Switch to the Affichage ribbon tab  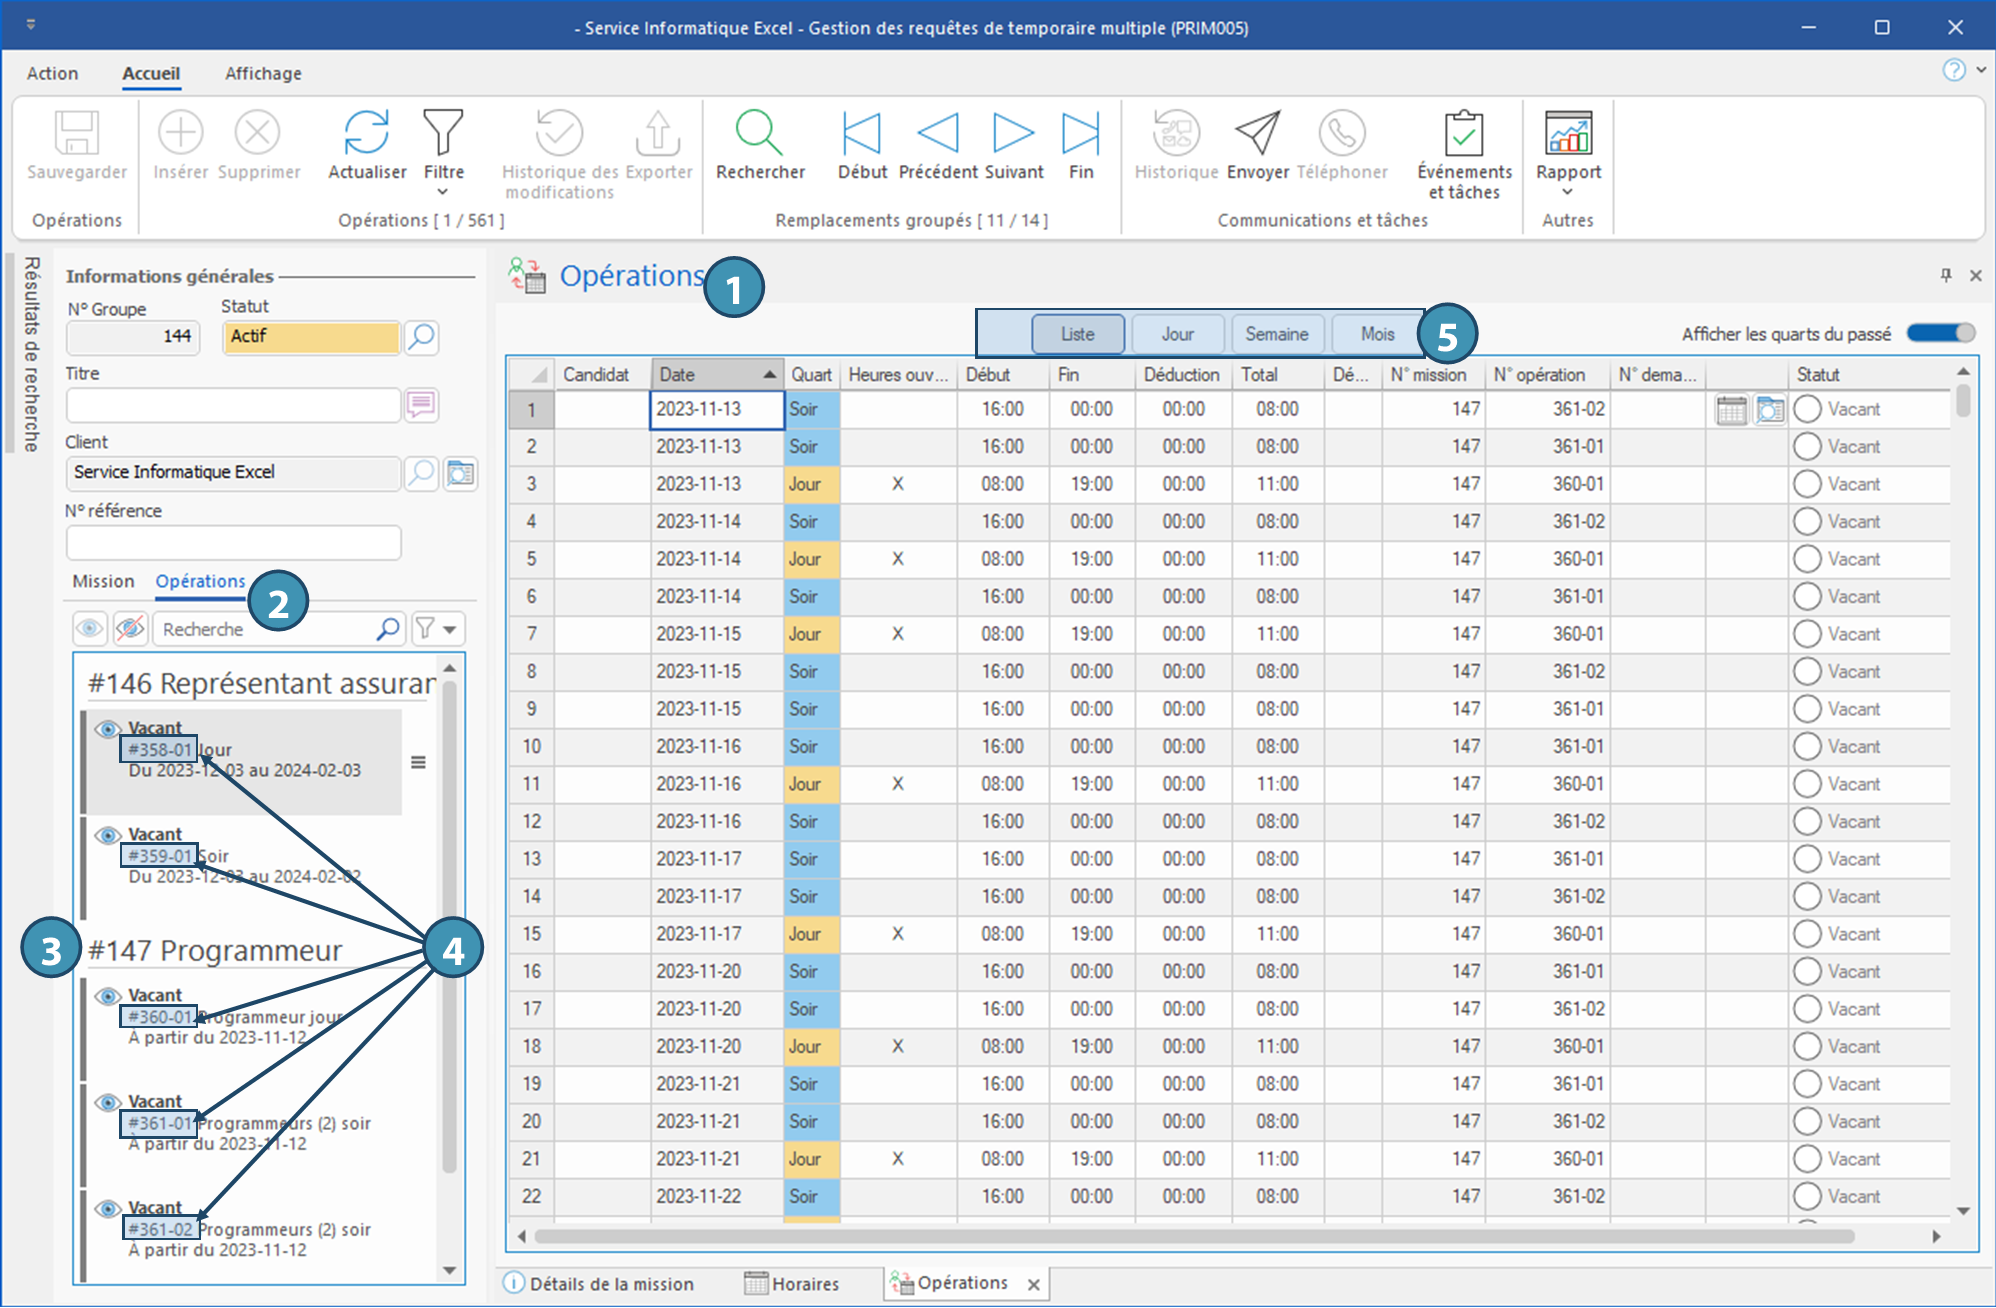(263, 73)
